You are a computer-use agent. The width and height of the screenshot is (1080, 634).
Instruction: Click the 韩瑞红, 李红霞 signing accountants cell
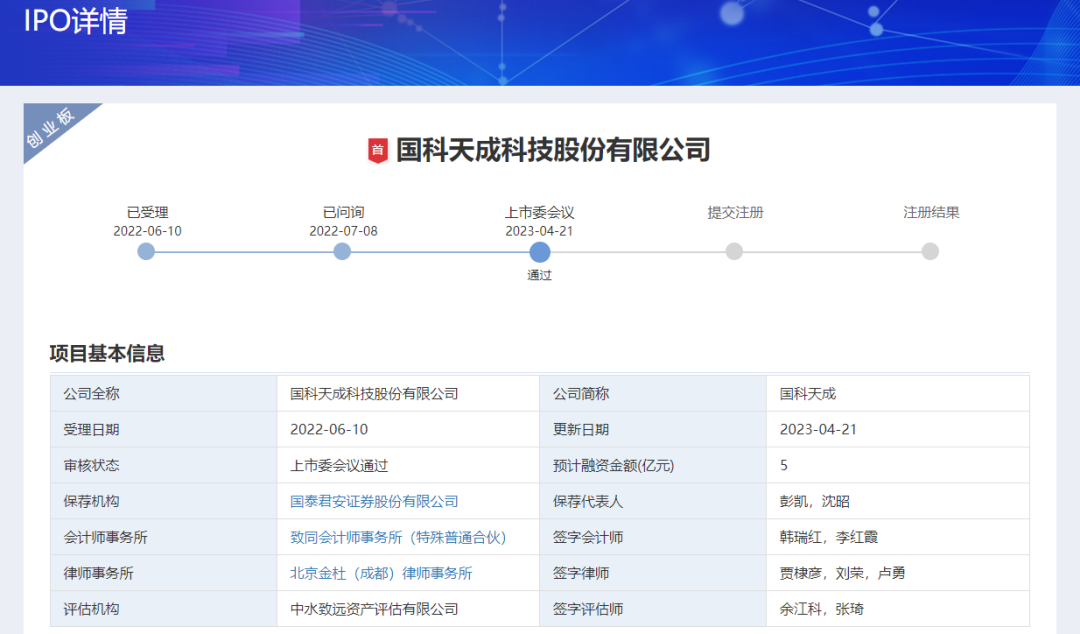pyautogui.click(x=897, y=537)
